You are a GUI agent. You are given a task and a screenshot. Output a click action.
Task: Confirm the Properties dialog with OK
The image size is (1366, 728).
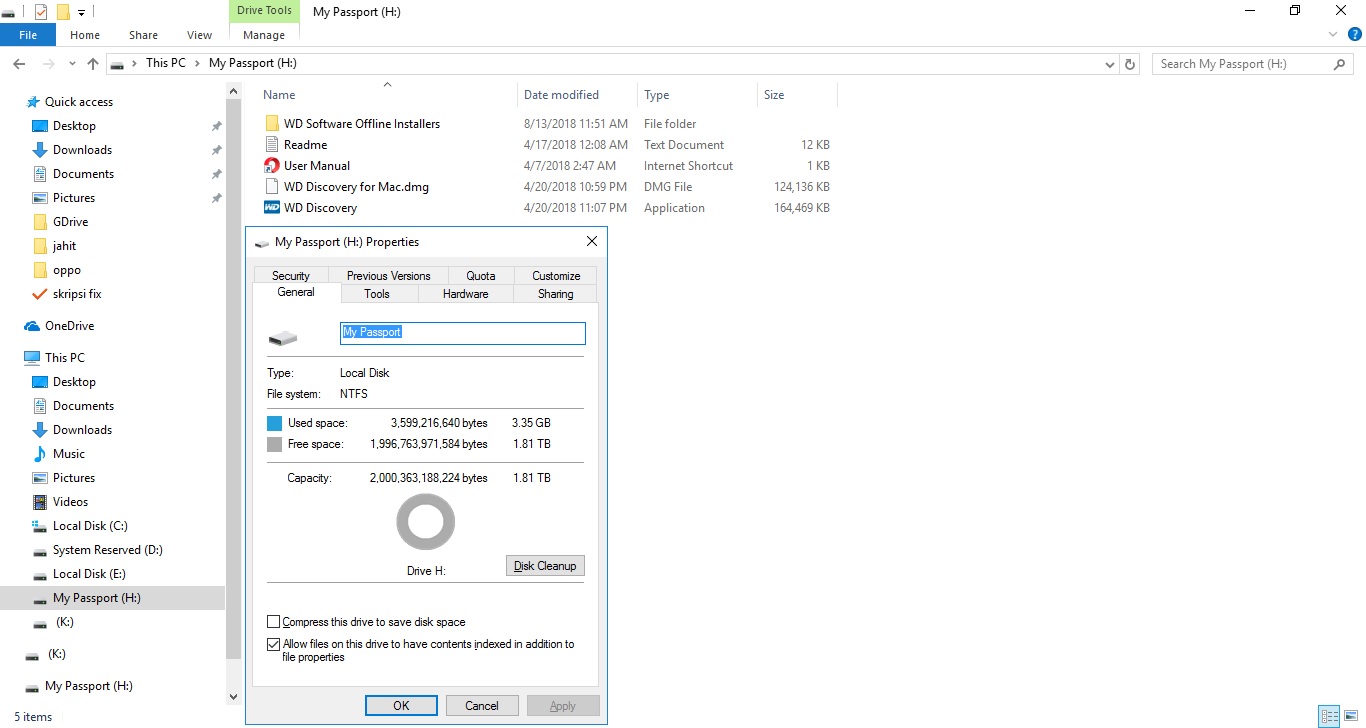401,705
